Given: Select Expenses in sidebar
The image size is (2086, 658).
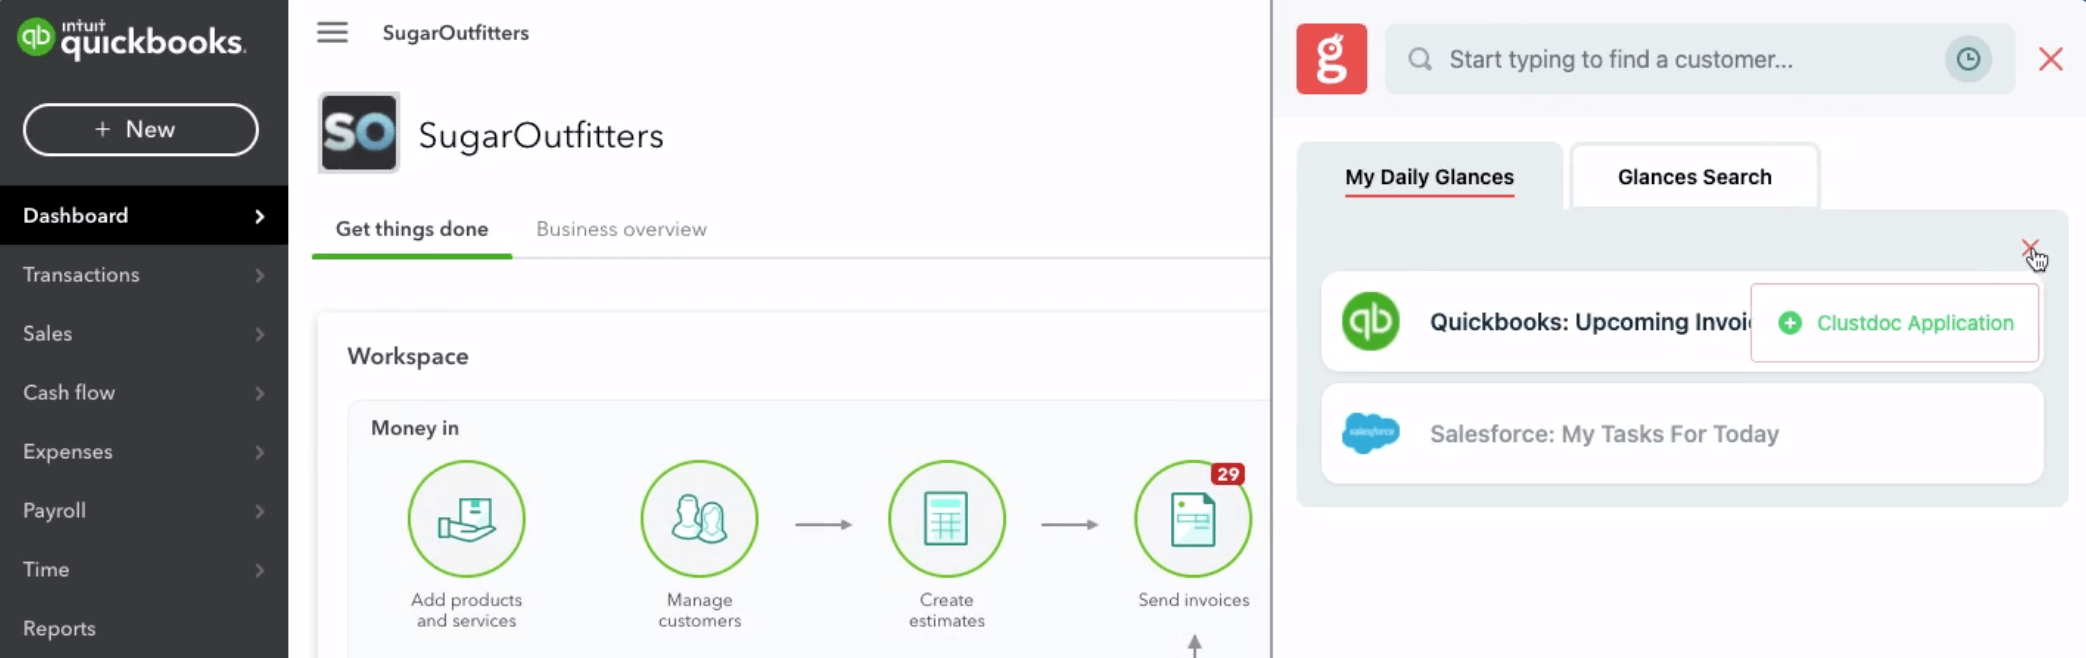Looking at the screenshot, I should (144, 451).
